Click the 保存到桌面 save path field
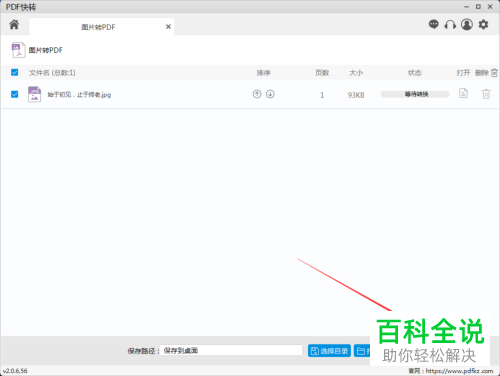Image resolution: width=500 pixels, height=376 pixels. coord(231,350)
